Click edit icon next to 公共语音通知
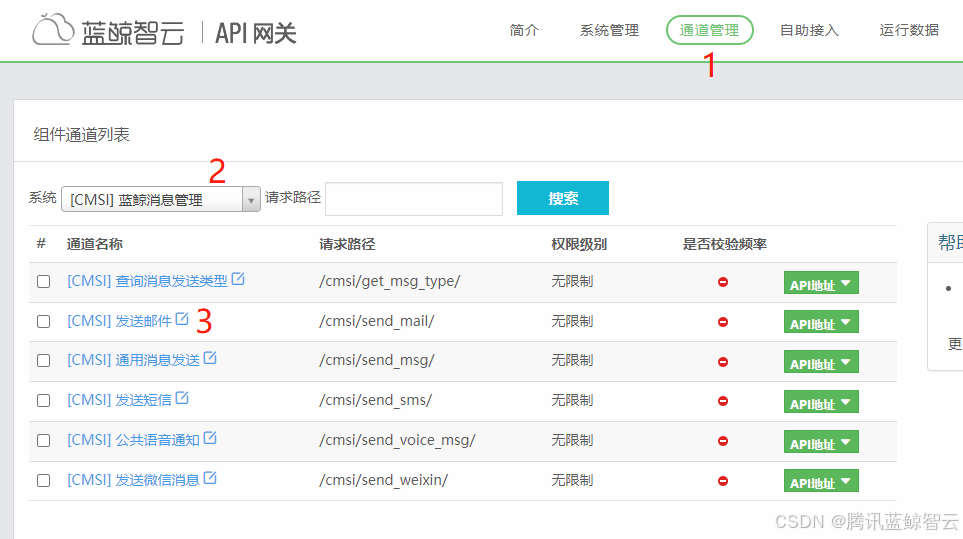 [x=210, y=438]
